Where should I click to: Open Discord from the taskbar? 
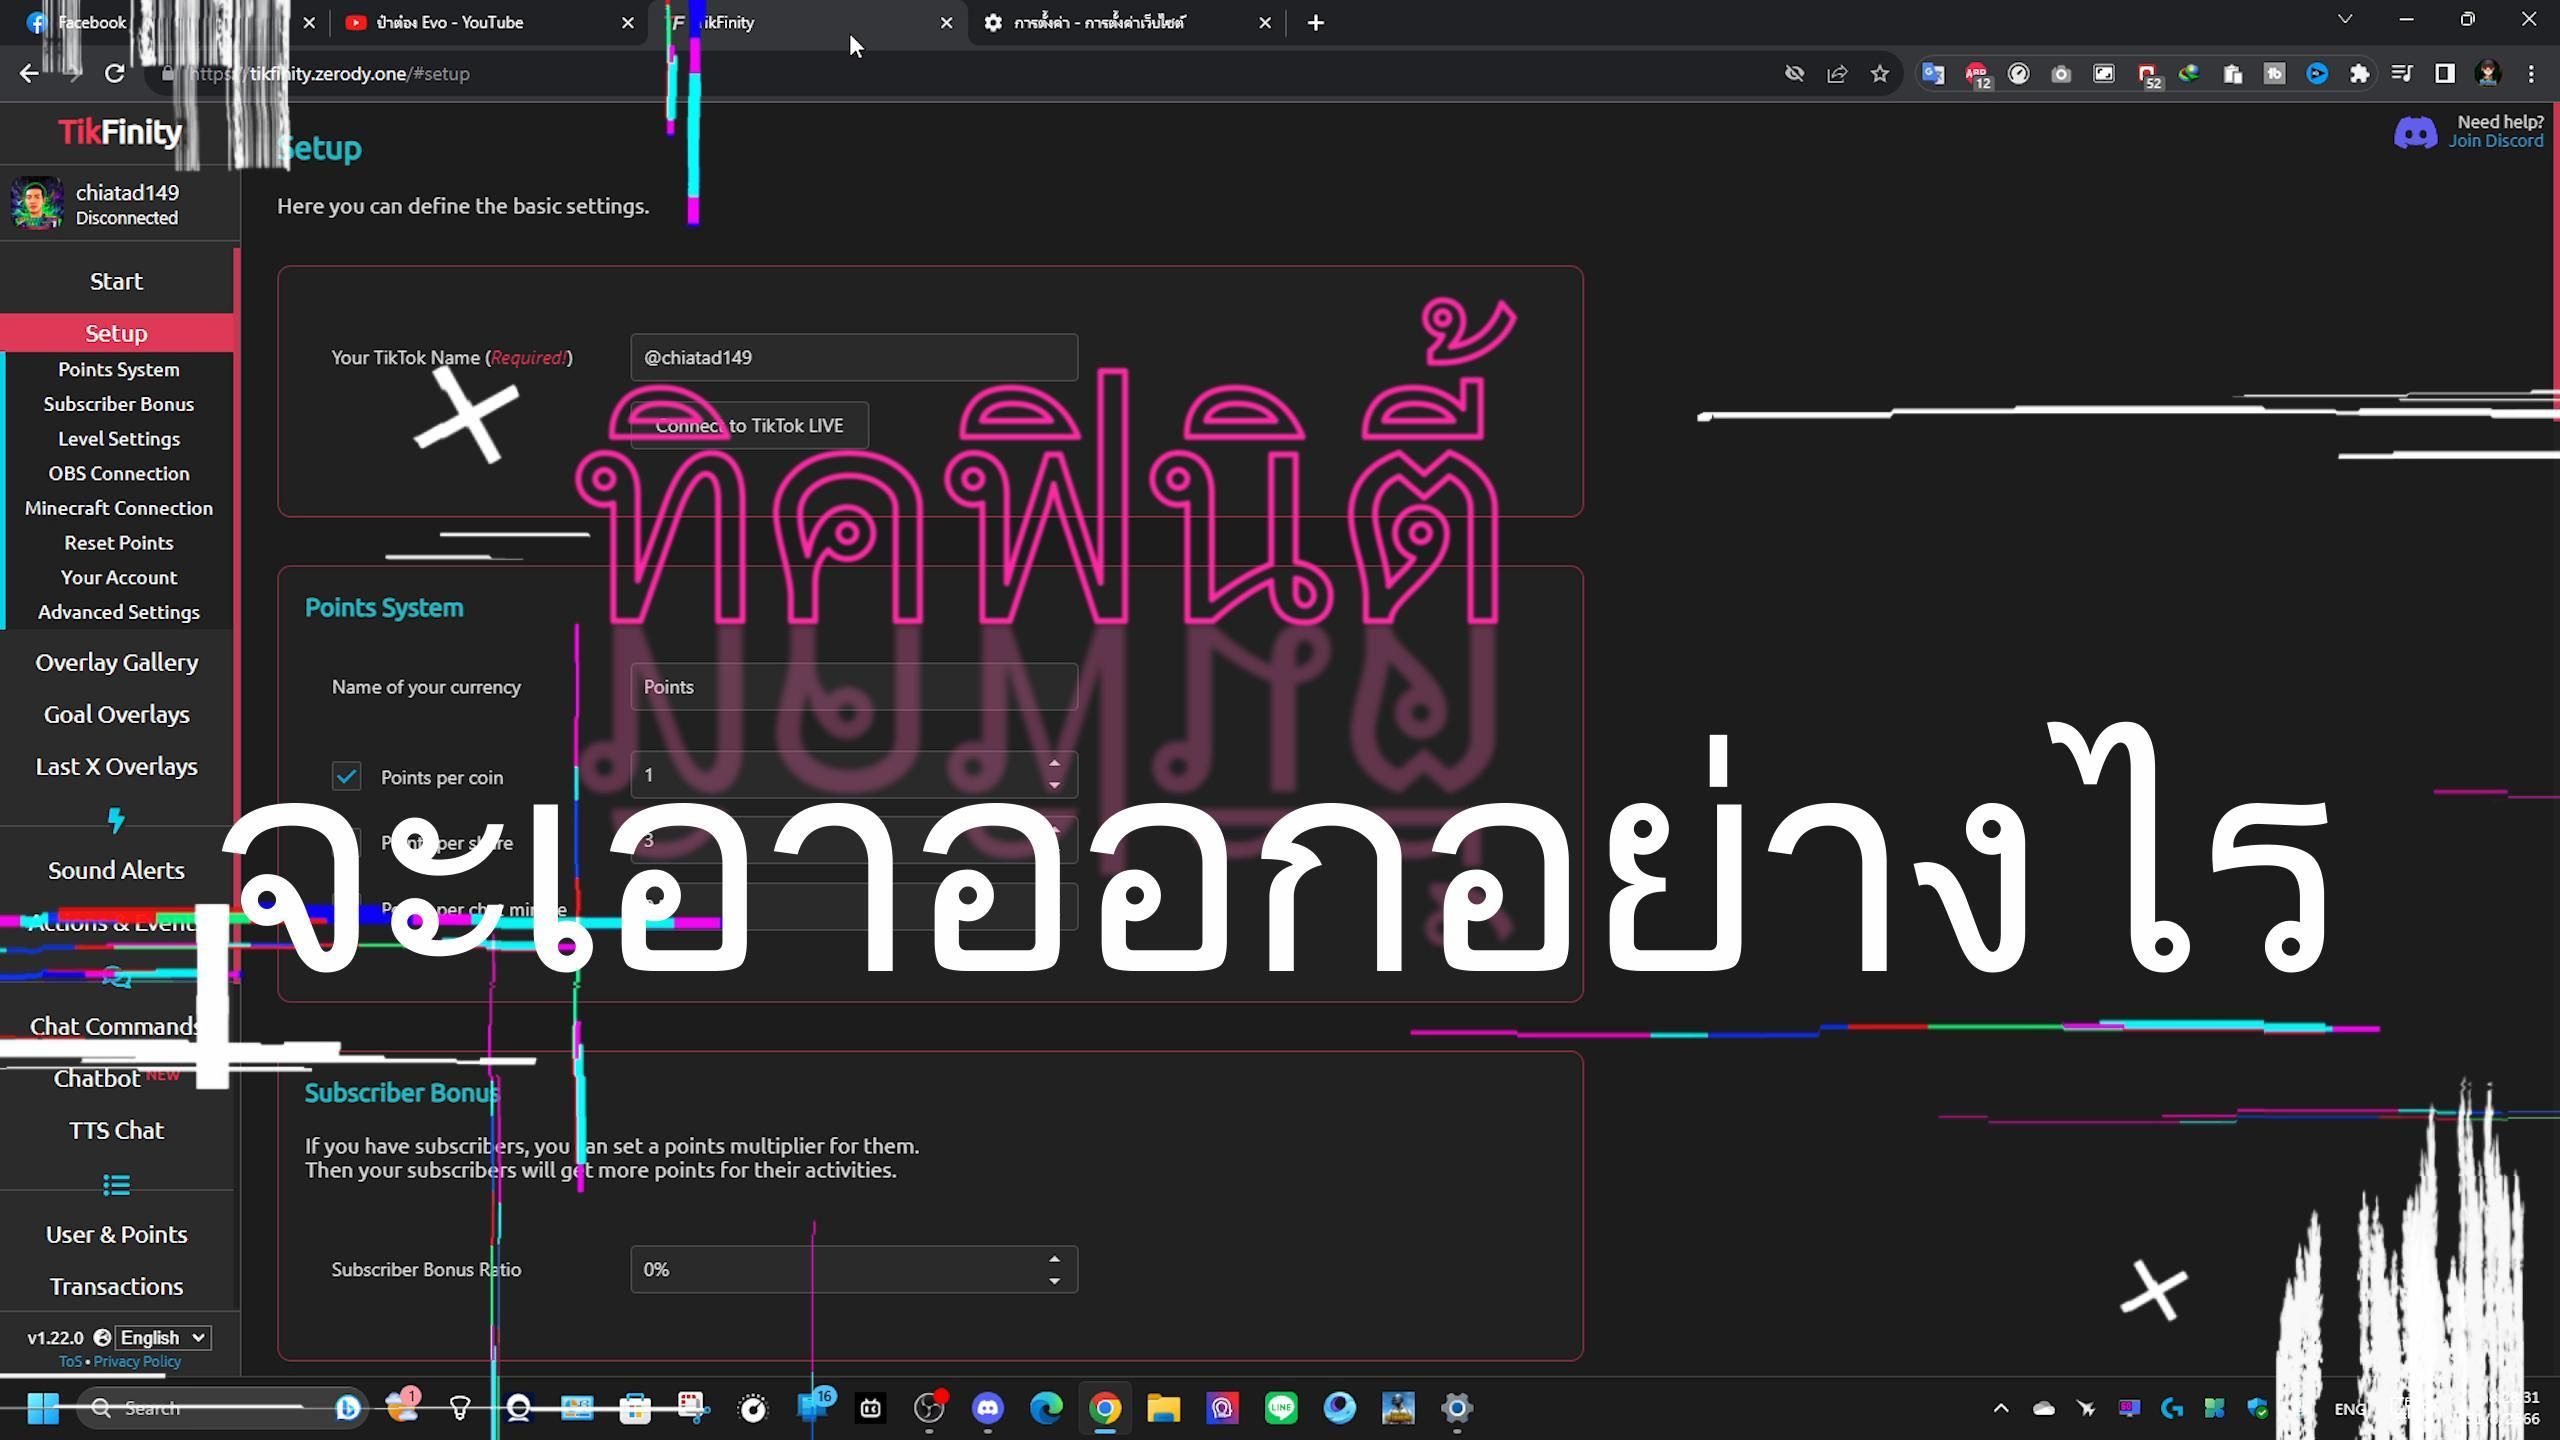(988, 1408)
